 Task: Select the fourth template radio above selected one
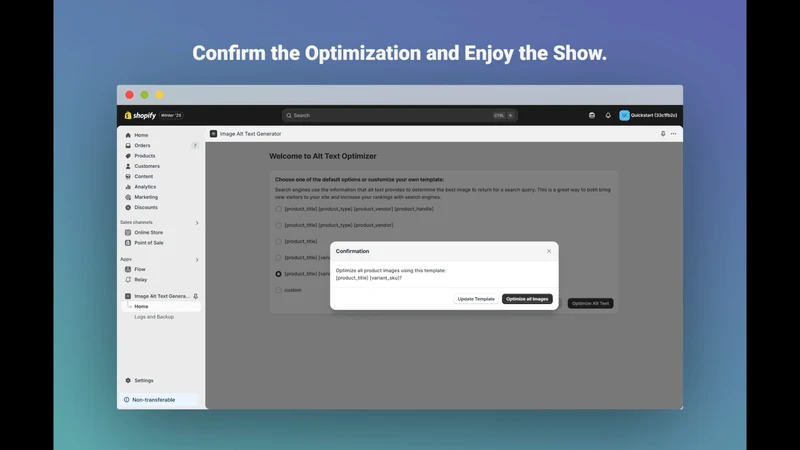click(279, 258)
